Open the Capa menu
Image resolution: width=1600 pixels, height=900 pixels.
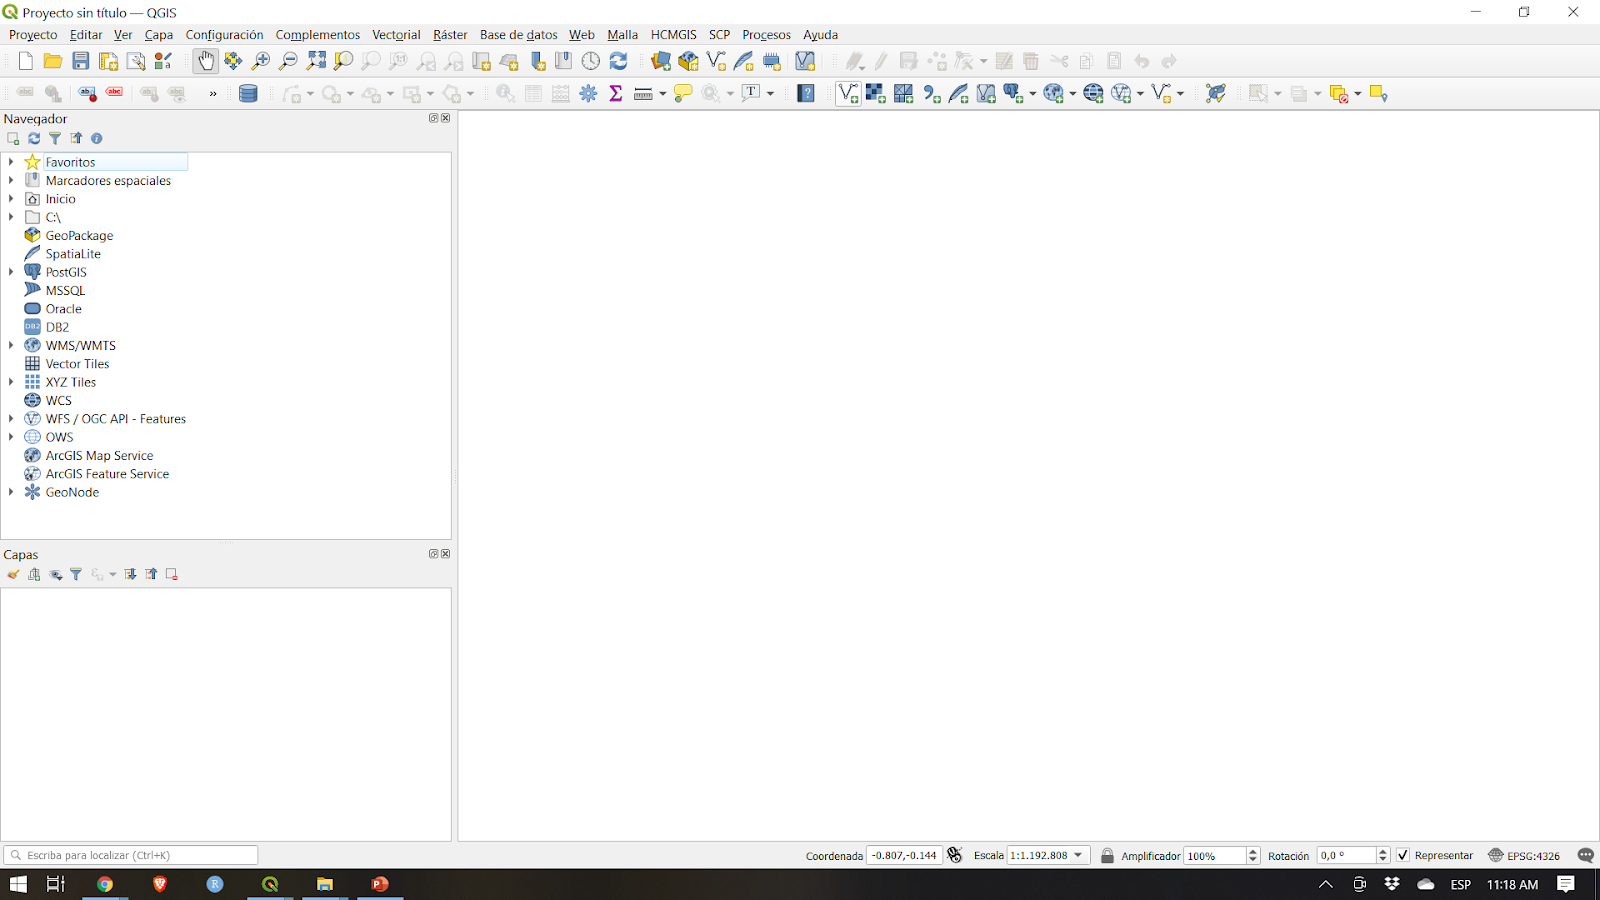(x=159, y=34)
